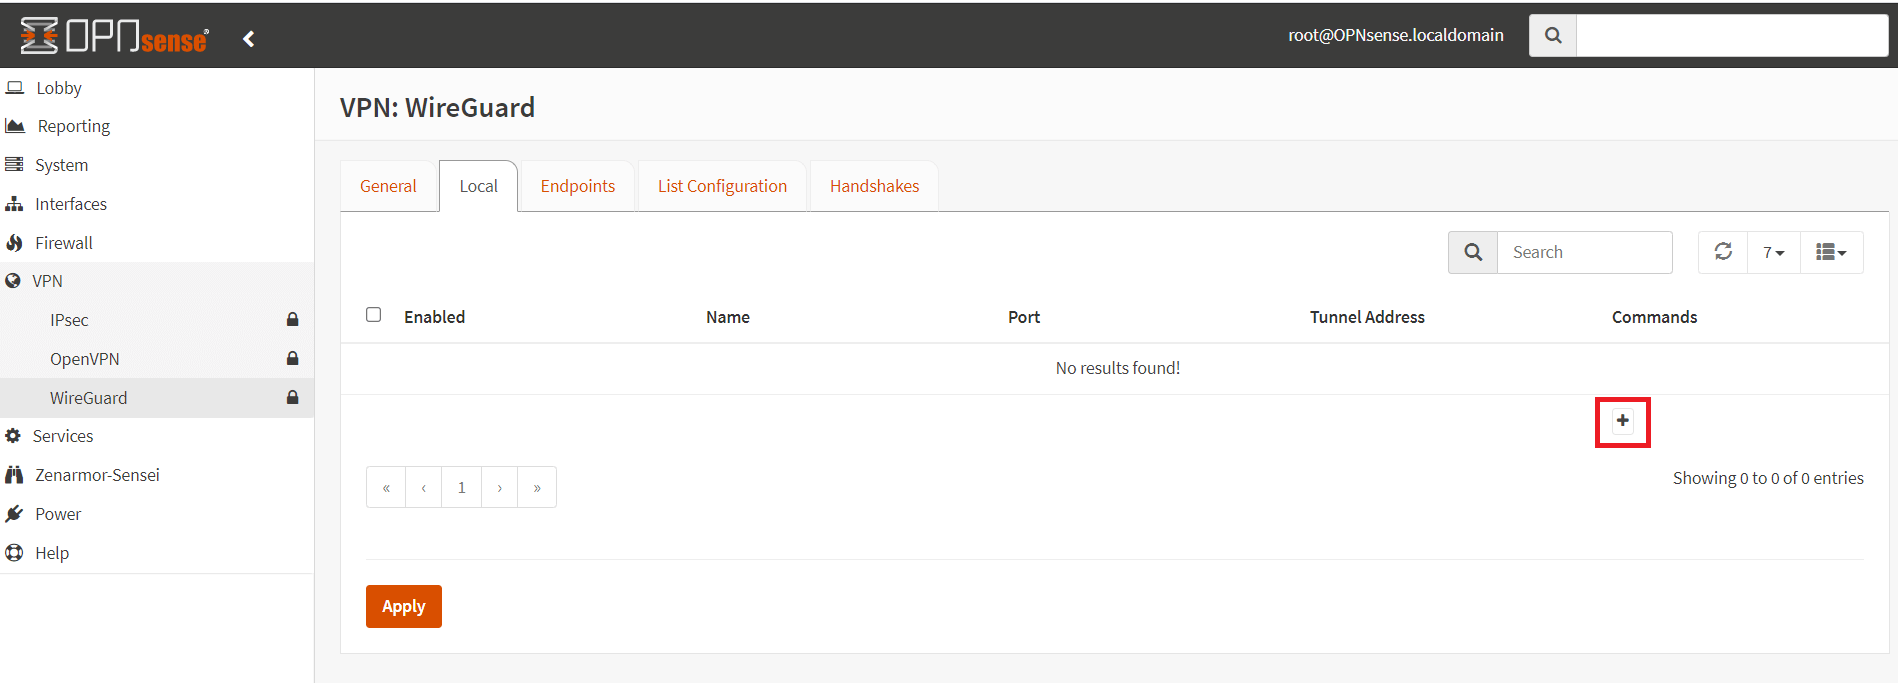Open OpenVPN in the sidebar

pyautogui.click(x=85, y=359)
